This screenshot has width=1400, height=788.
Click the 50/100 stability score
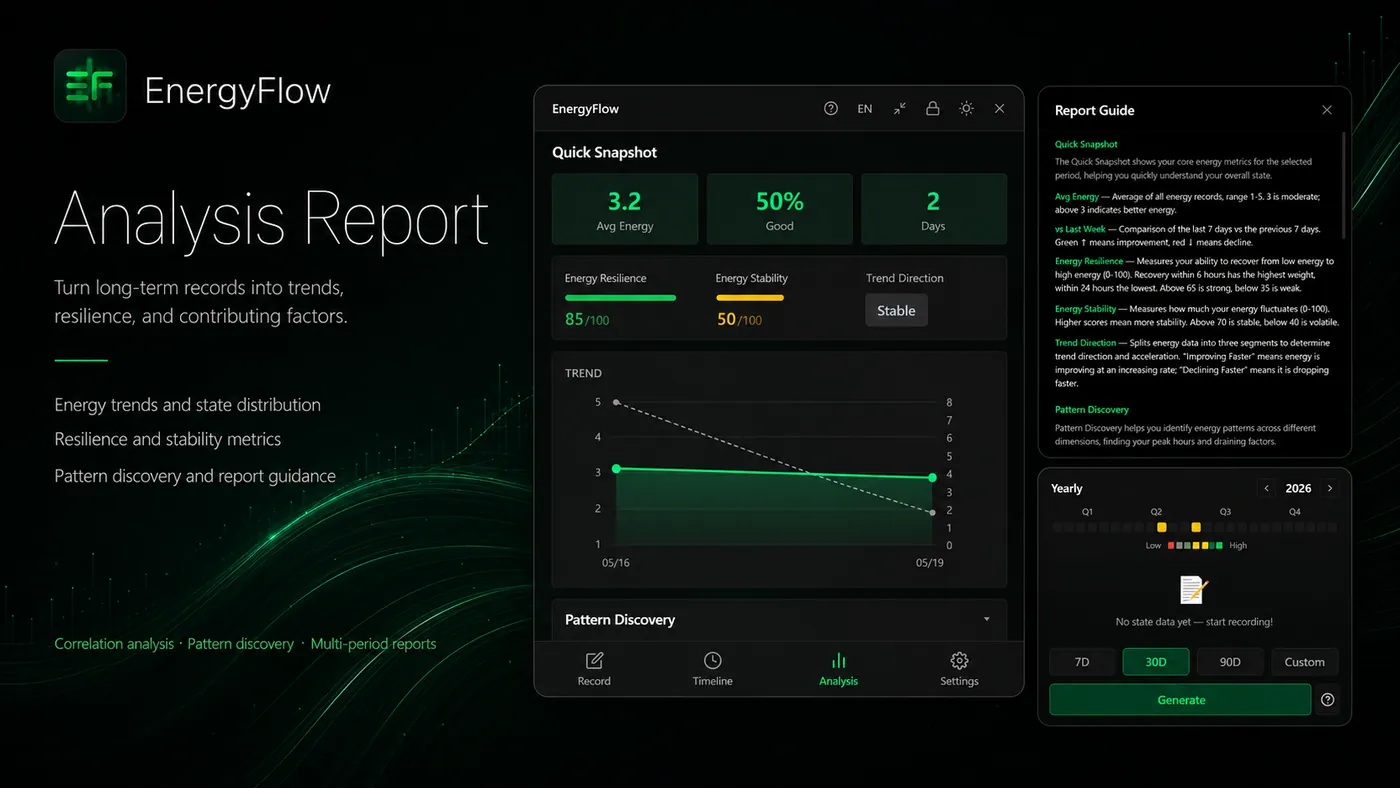pyautogui.click(x=739, y=320)
